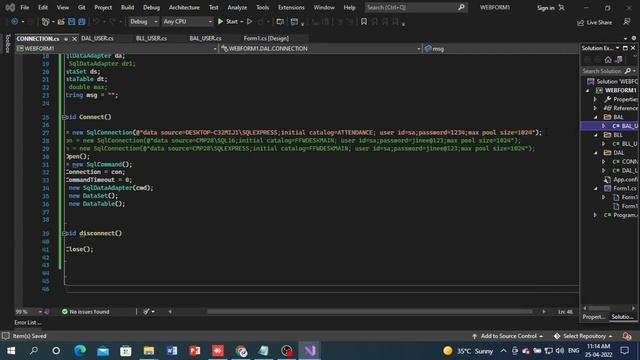Open Visual Studio from the taskbar
Image resolution: width=640 pixels, height=360 pixels.
point(309,351)
